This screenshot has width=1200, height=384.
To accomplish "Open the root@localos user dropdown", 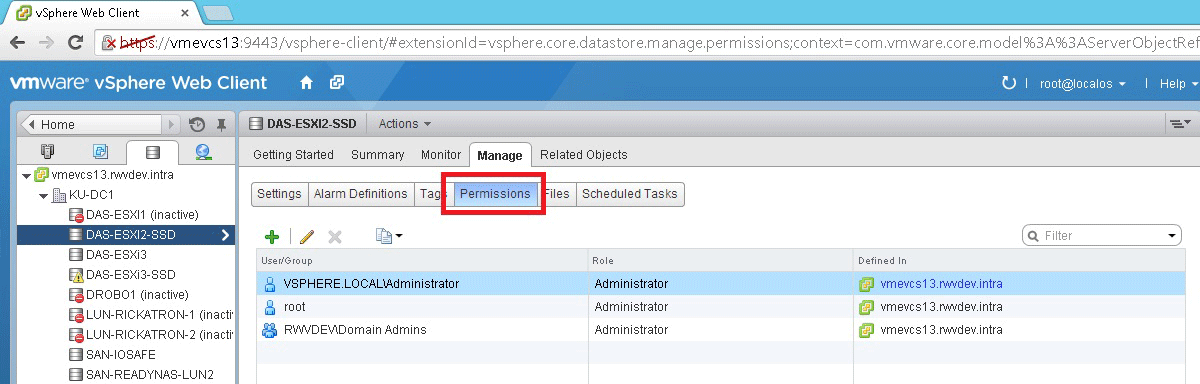I will click(1083, 83).
